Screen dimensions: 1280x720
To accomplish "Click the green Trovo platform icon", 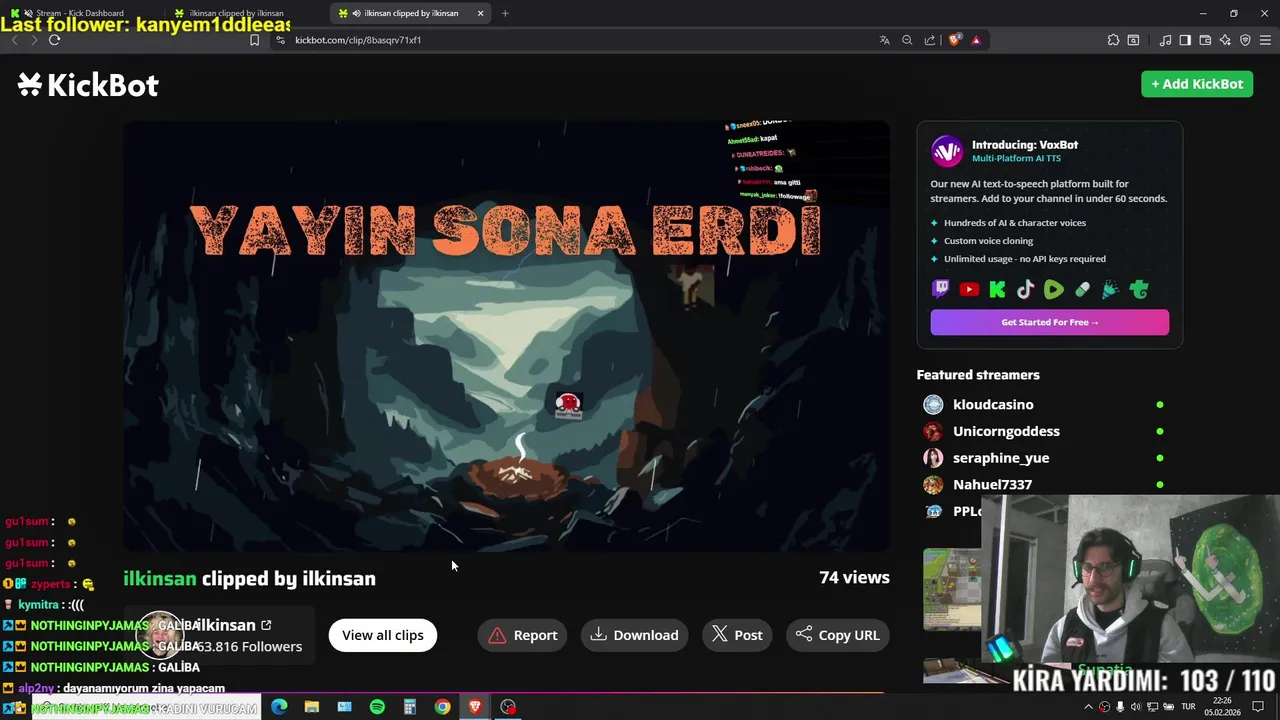I will click(x=1139, y=290).
